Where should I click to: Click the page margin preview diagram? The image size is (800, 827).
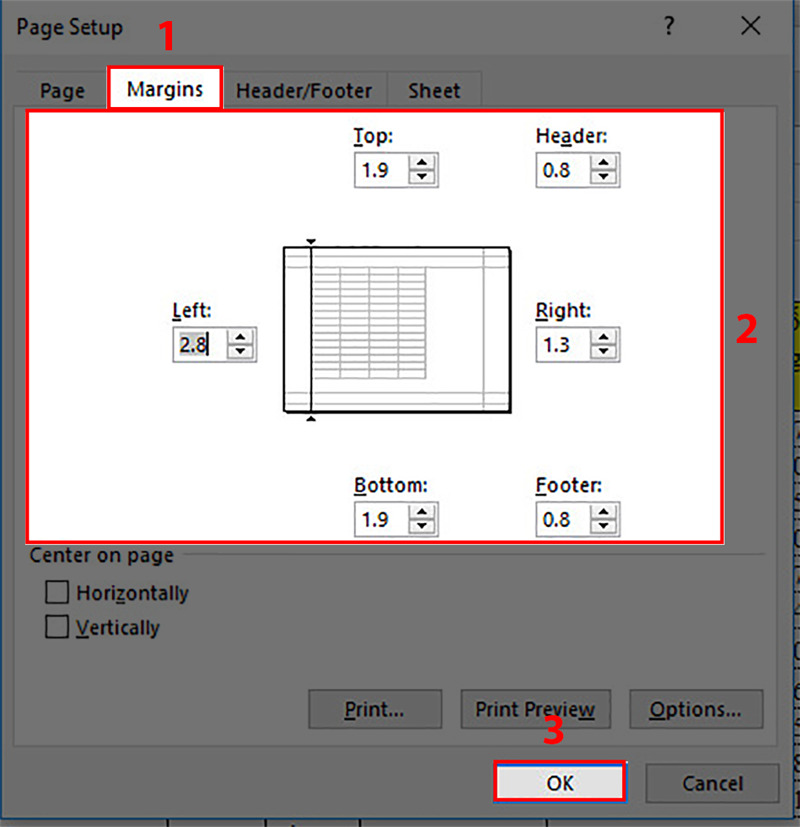pos(397,329)
